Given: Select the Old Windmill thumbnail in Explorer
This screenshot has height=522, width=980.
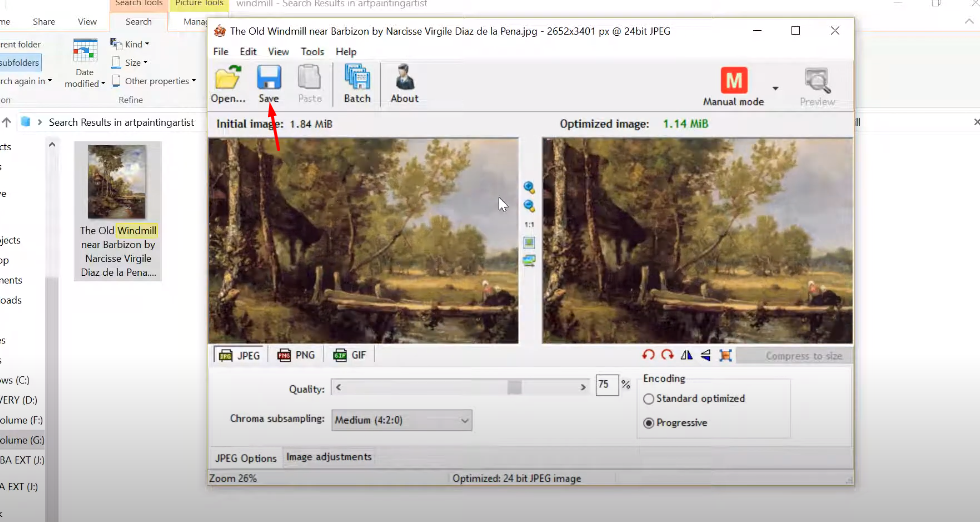Looking at the screenshot, I should 118,211.
